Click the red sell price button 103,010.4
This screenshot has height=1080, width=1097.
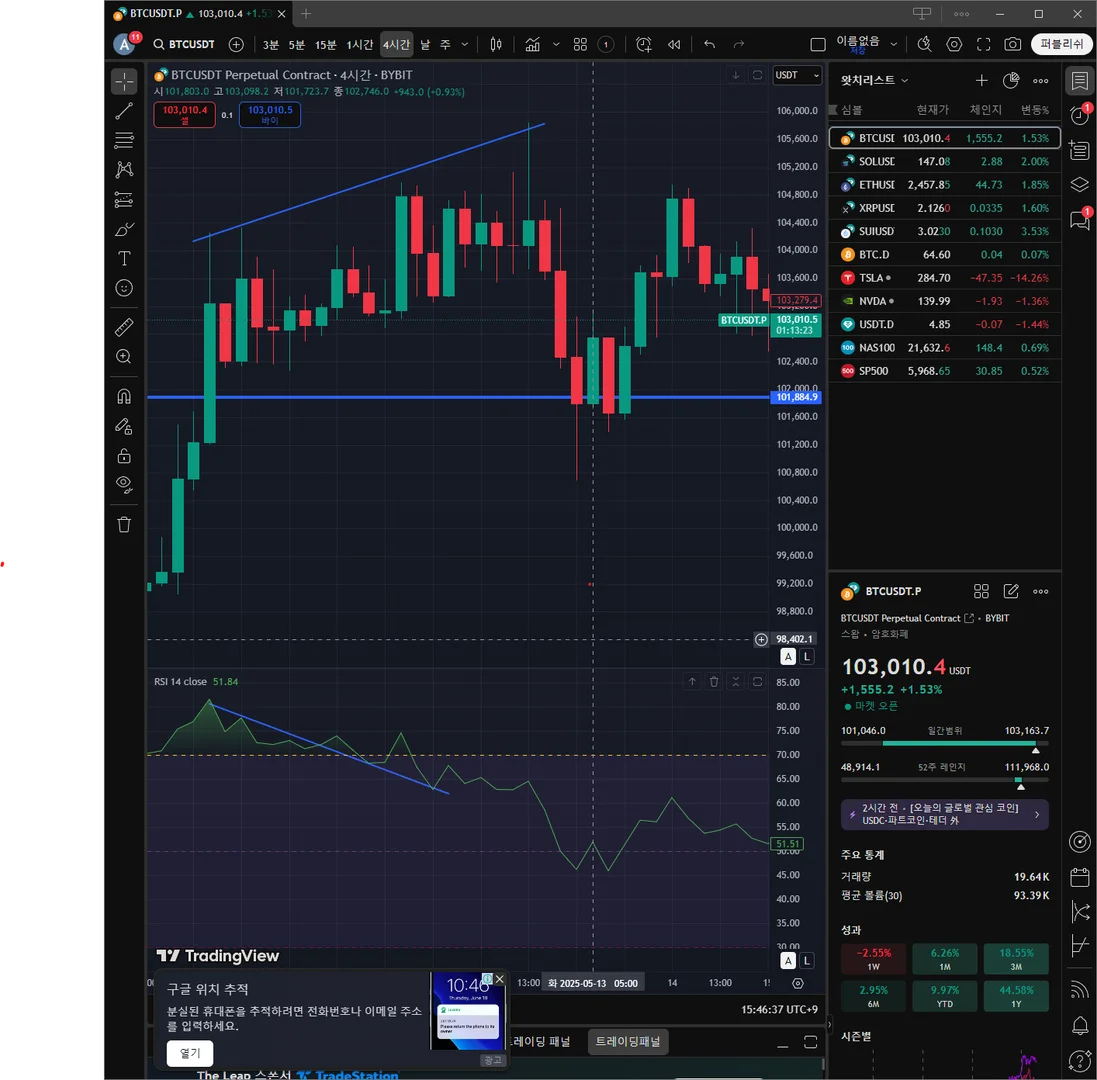(185, 115)
